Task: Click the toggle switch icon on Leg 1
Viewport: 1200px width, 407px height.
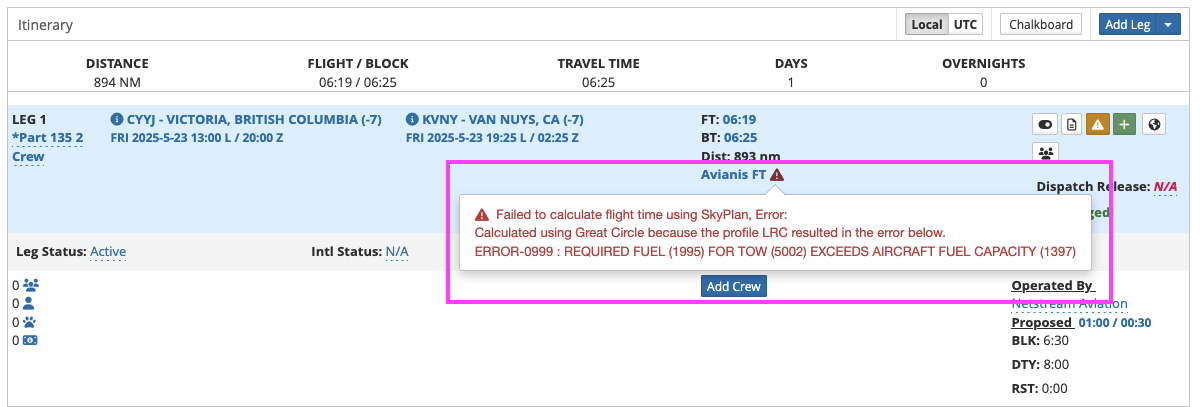Action: tap(1045, 125)
